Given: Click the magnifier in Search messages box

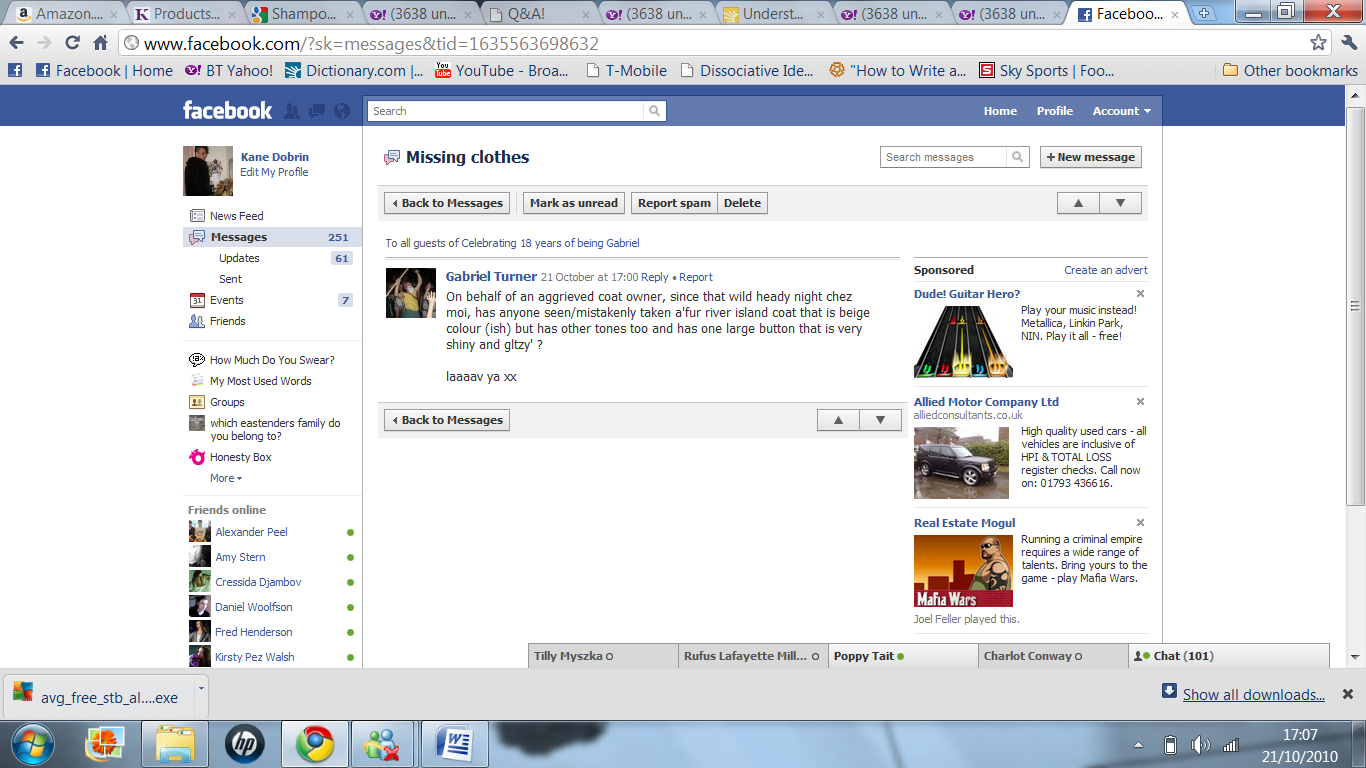Looking at the screenshot, I should click(x=1017, y=157).
